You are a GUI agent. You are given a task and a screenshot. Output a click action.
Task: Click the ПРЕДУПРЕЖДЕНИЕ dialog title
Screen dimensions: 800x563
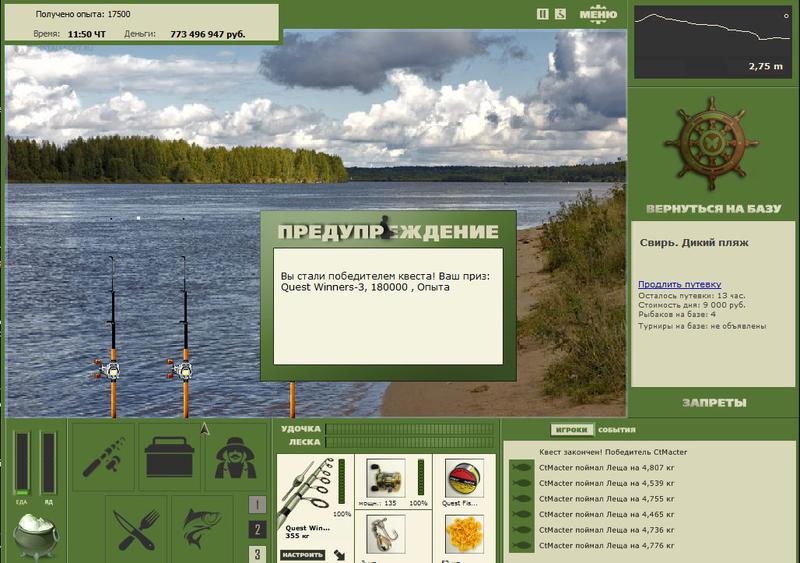point(388,232)
